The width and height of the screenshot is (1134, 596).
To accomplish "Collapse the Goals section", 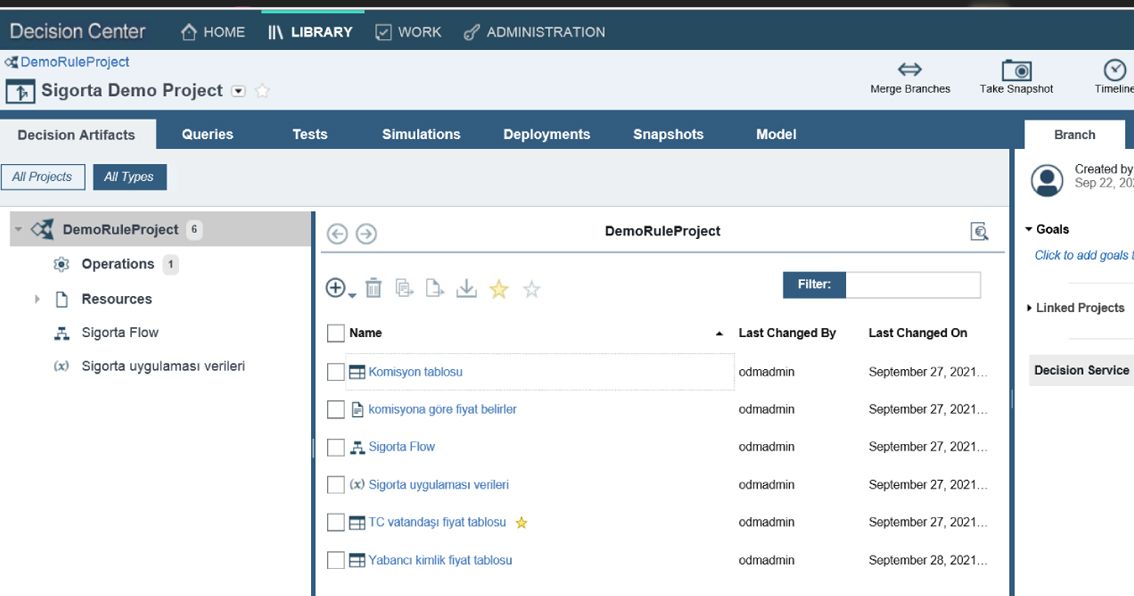I will click(1028, 229).
